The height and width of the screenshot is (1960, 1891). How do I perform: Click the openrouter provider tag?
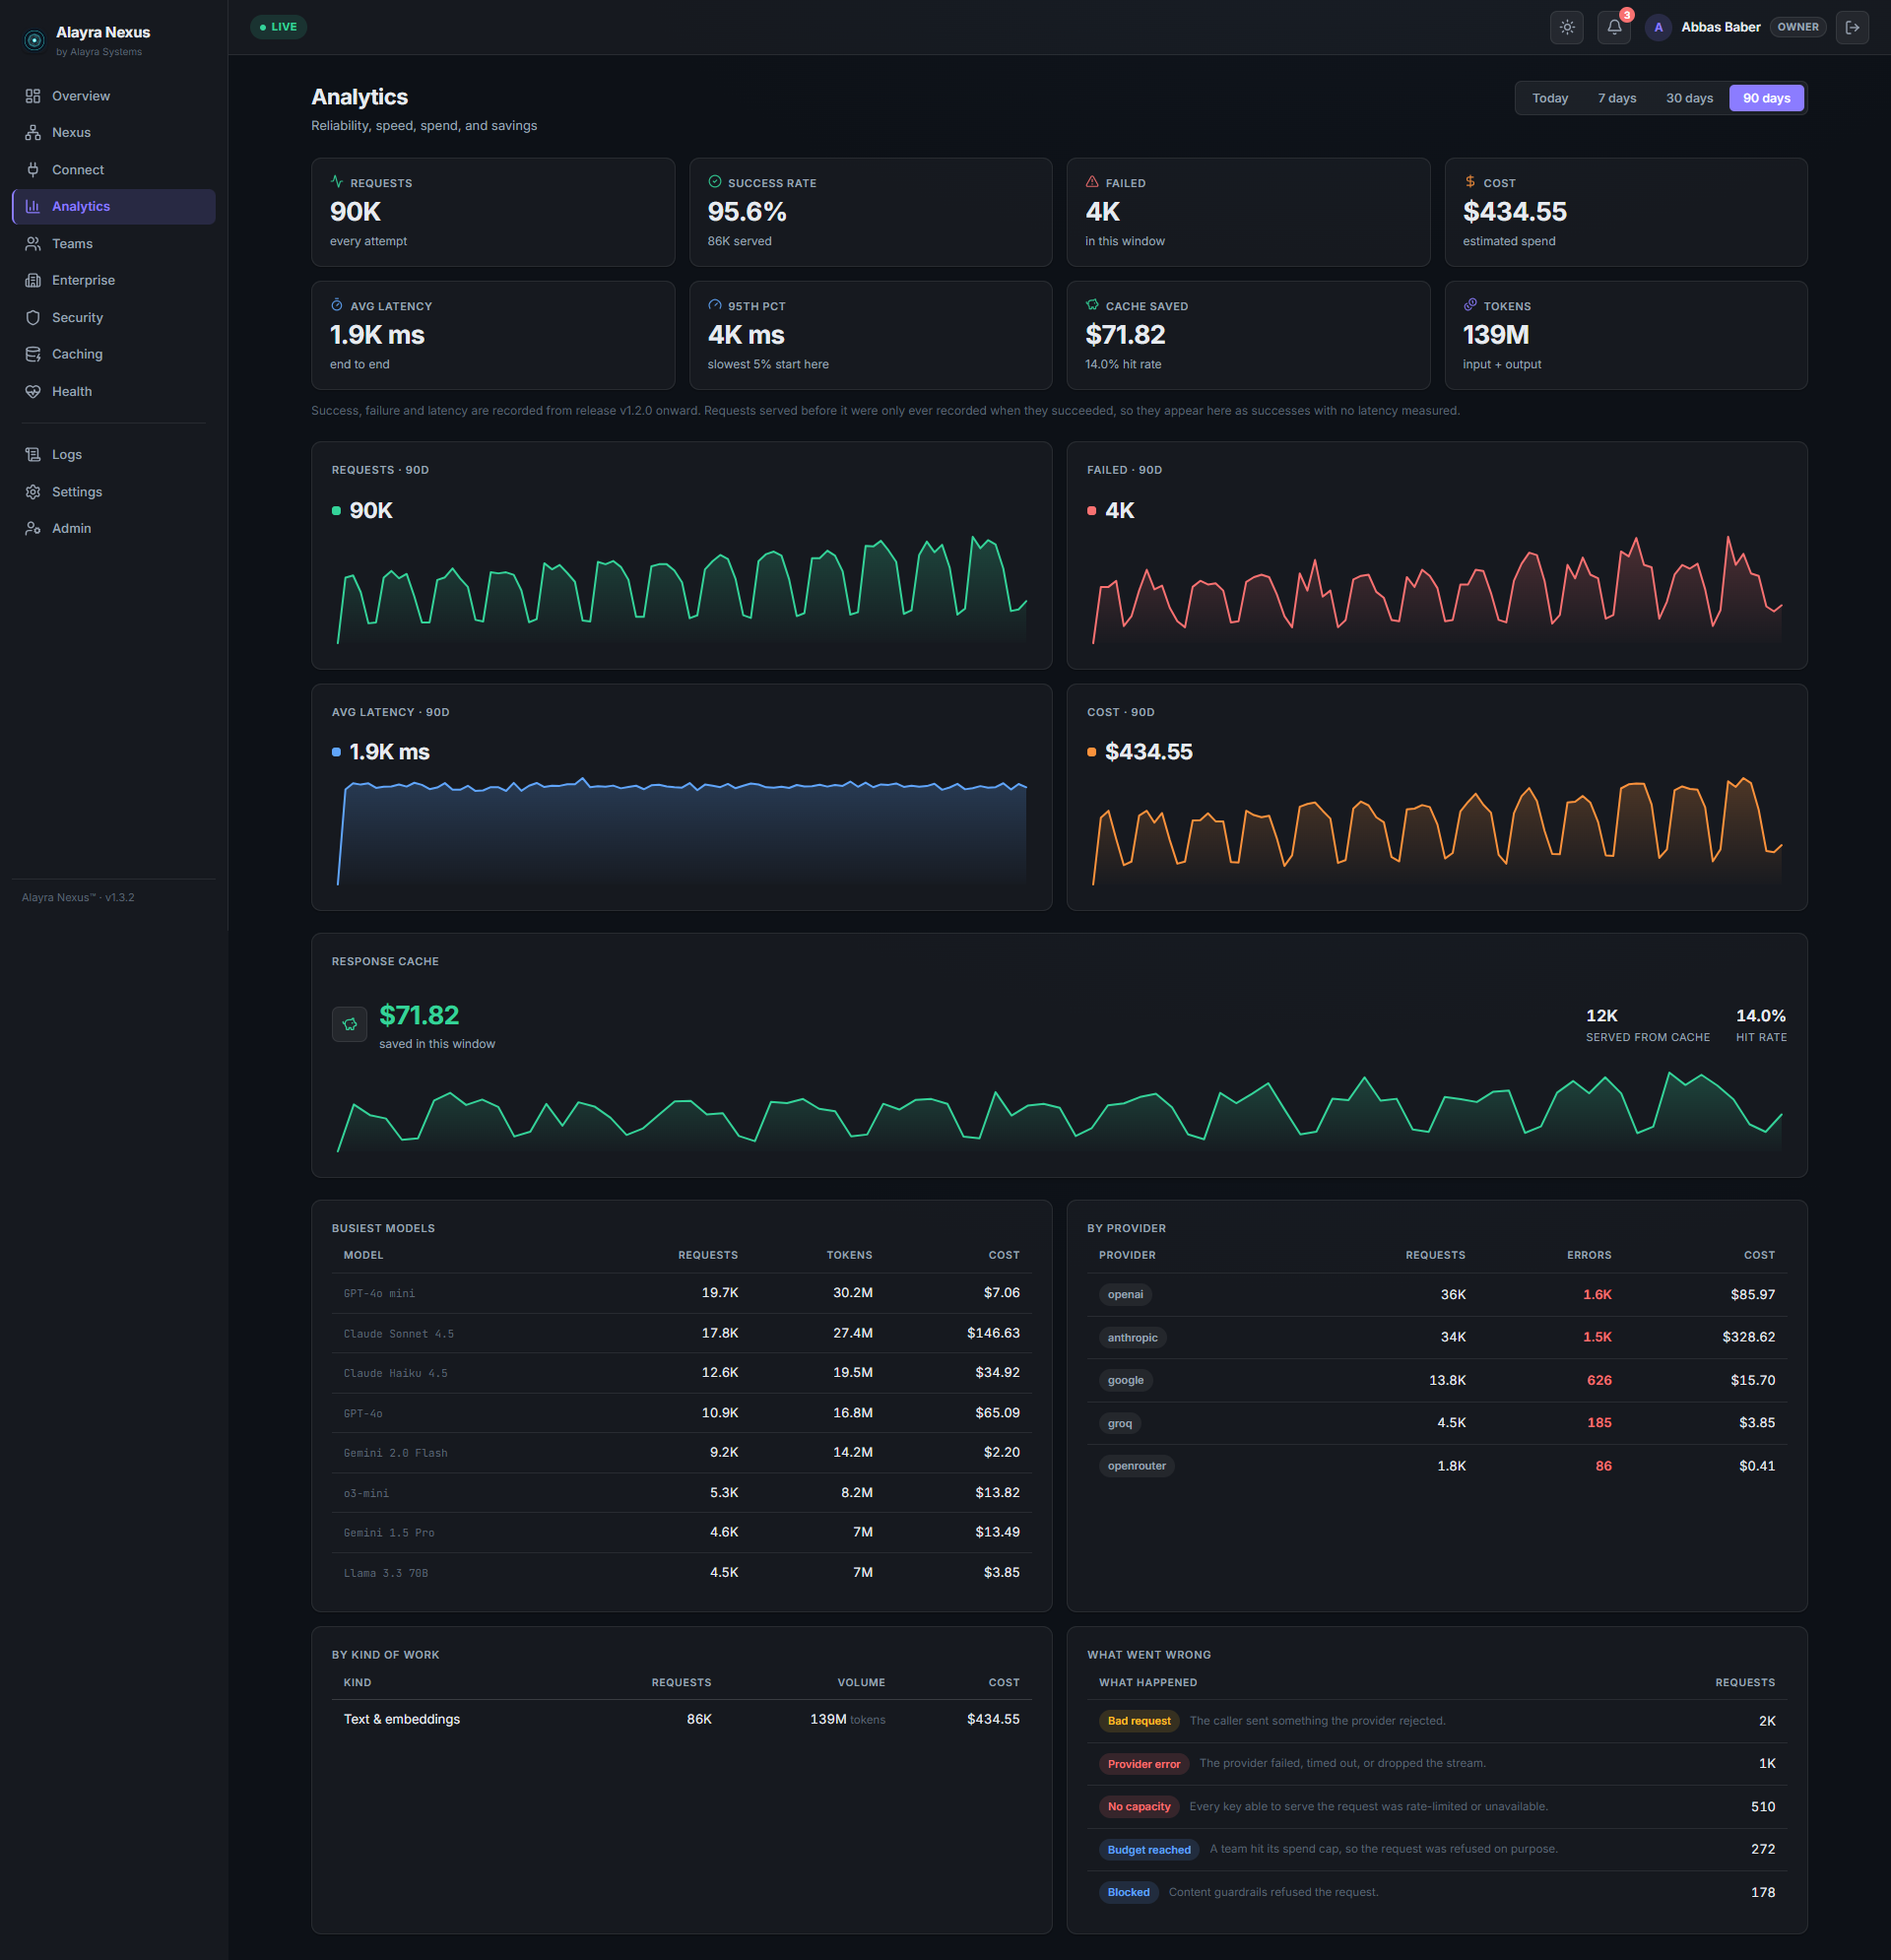[1136, 1466]
